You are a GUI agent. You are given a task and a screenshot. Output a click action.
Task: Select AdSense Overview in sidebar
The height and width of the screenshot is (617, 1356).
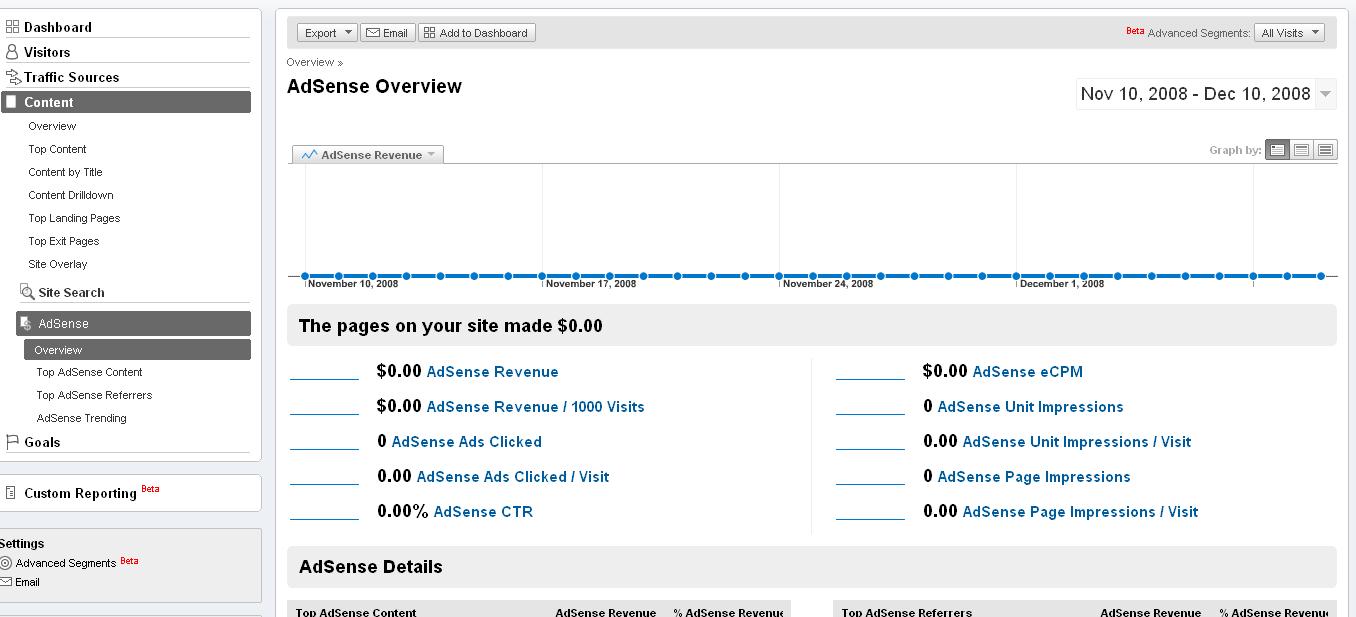(137, 350)
